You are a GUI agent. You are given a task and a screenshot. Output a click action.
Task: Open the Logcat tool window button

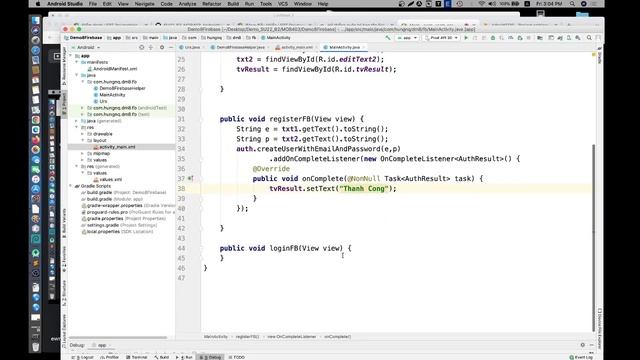tap(82, 357)
